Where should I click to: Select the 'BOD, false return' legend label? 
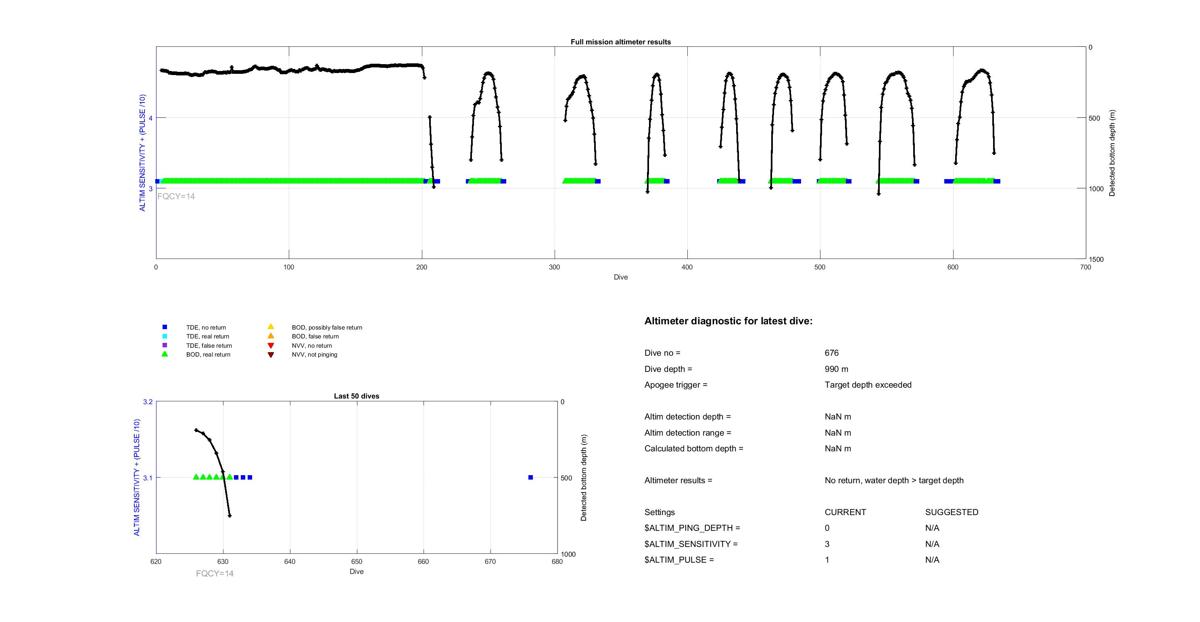click(x=315, y=336)
